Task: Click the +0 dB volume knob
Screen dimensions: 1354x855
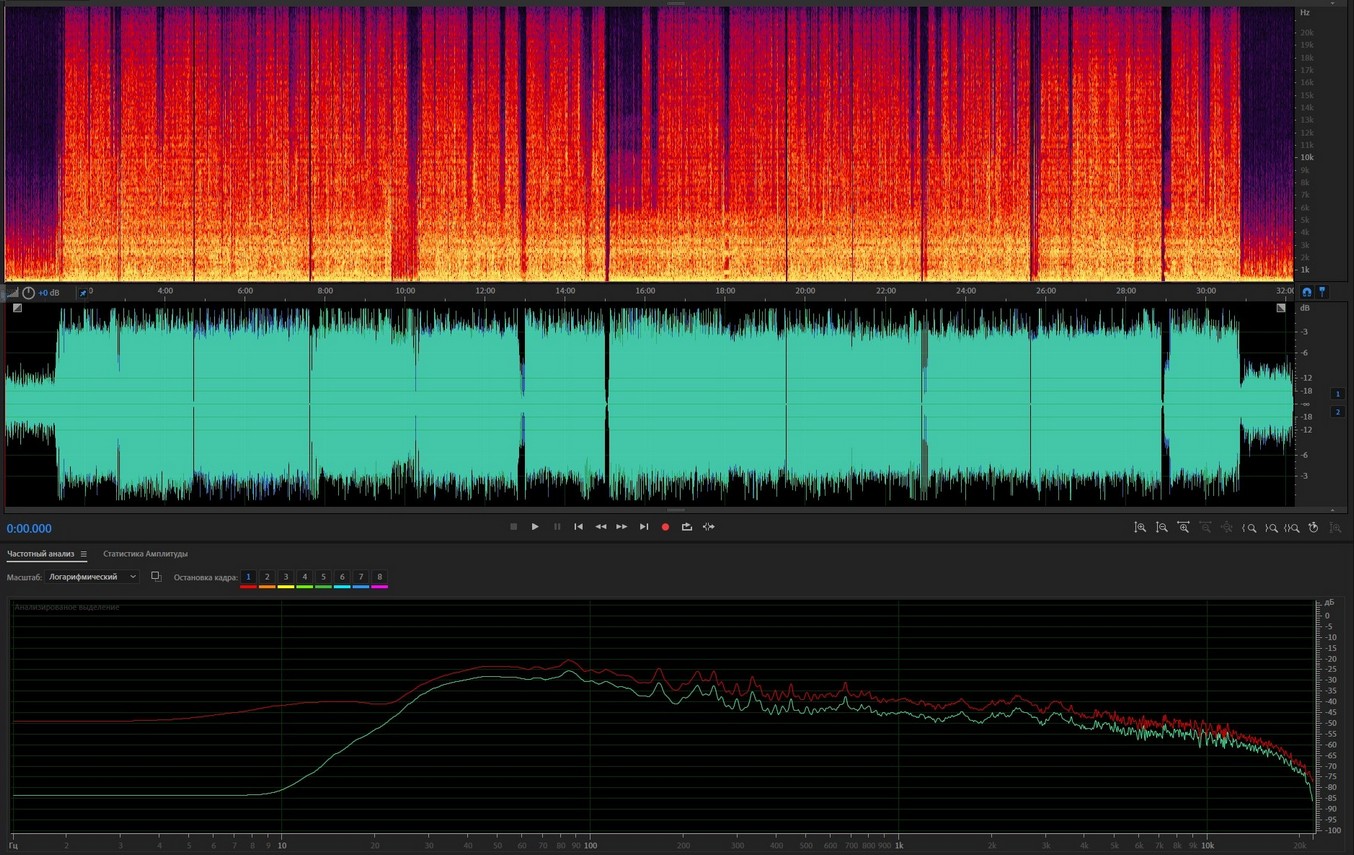Action: click(x=29, y=293)
